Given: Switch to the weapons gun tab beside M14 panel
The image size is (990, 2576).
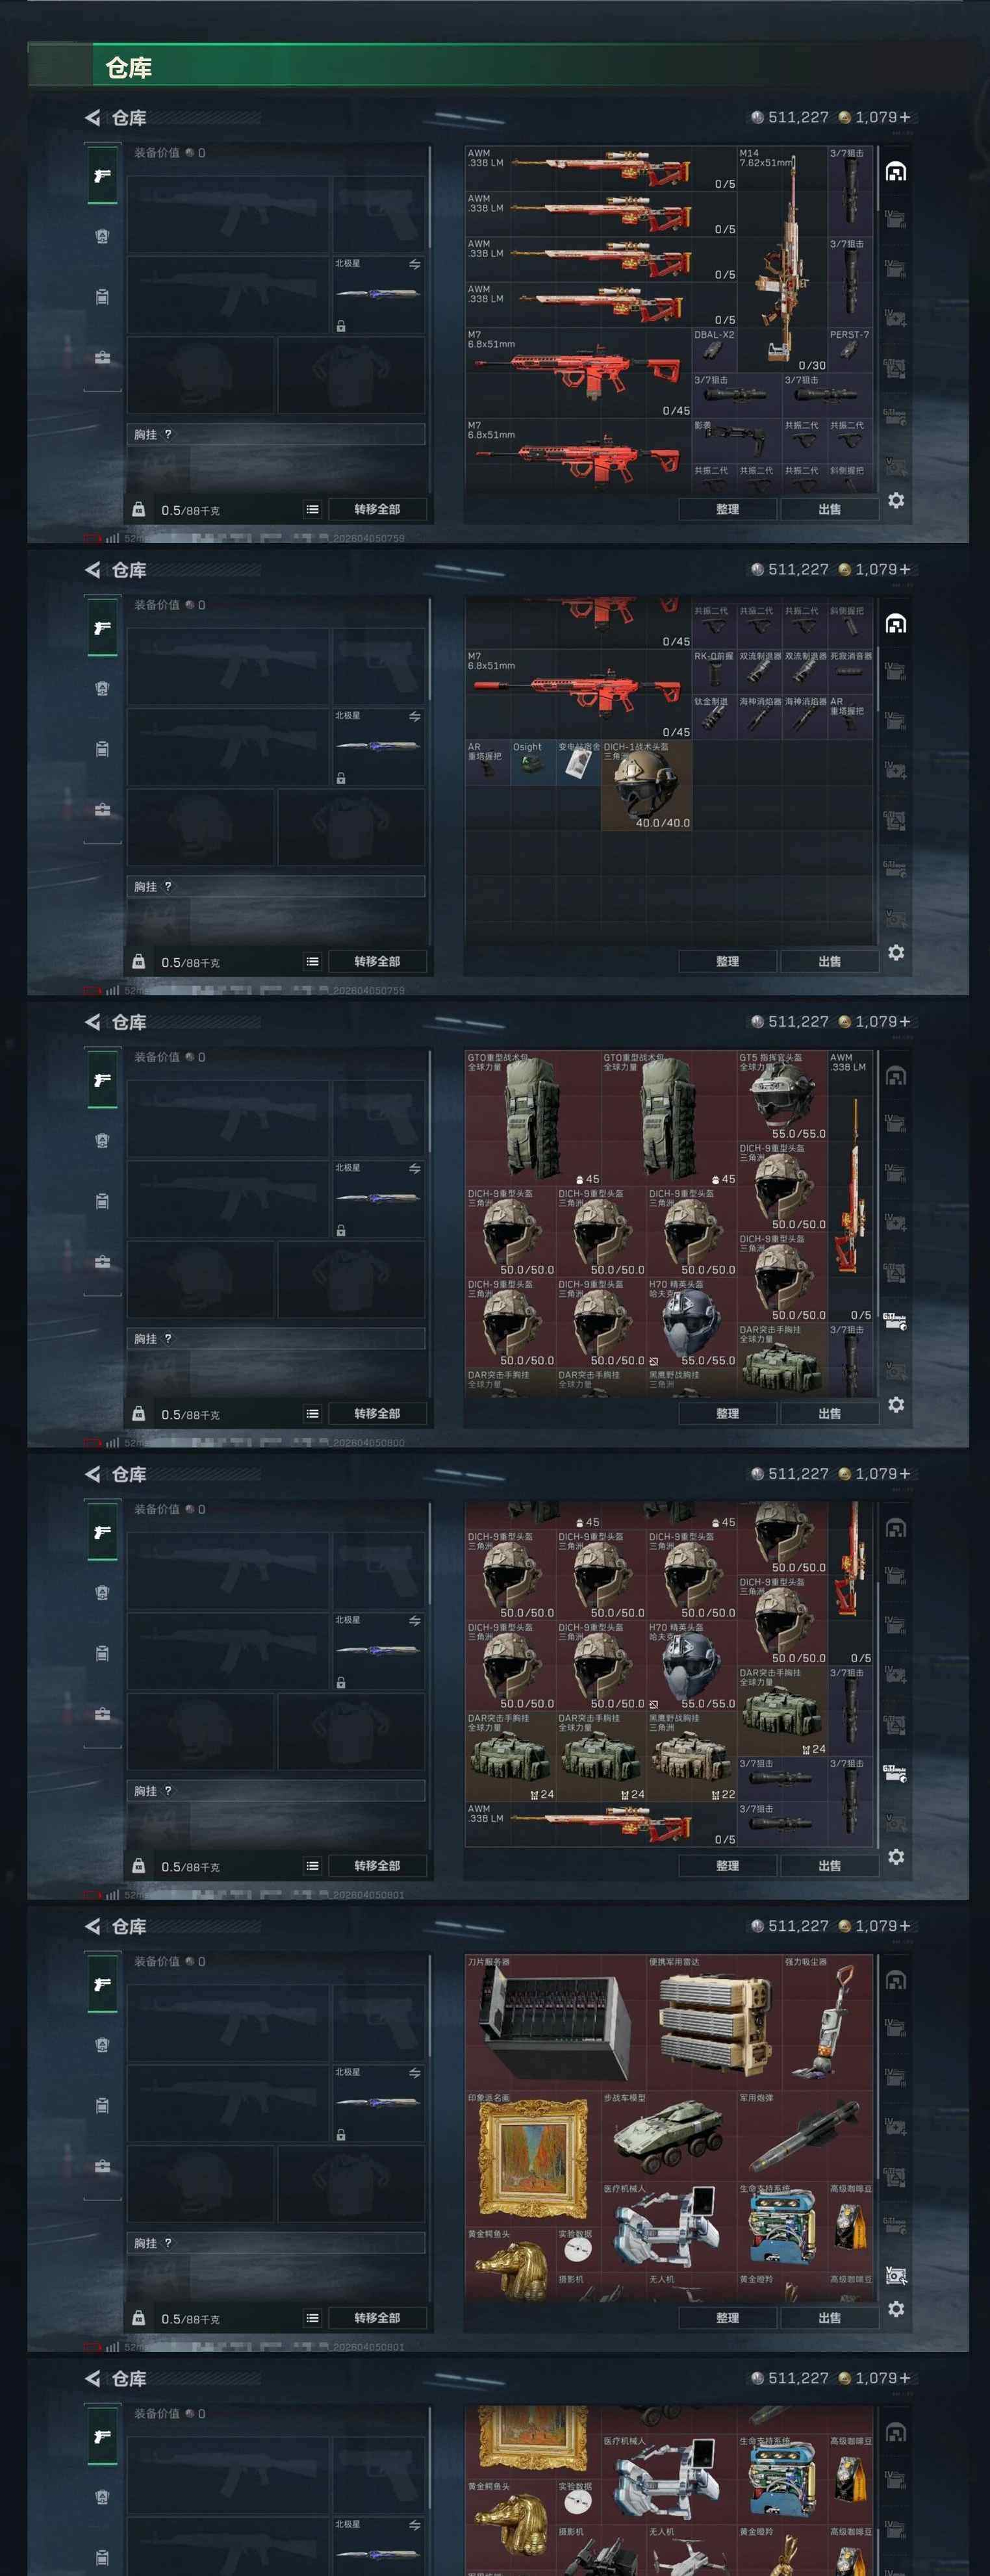Looking at the screenshot, I should point(102,176).
